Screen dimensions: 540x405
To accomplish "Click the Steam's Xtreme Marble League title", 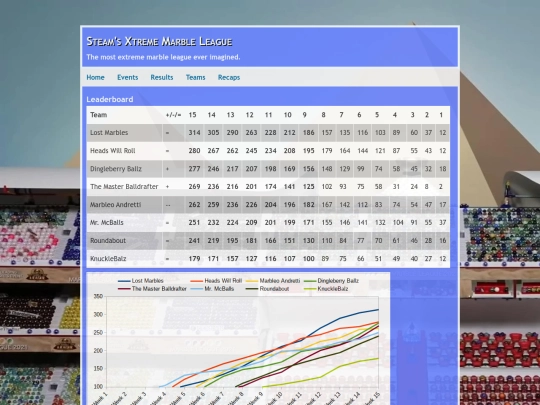I will pos(159,42).
